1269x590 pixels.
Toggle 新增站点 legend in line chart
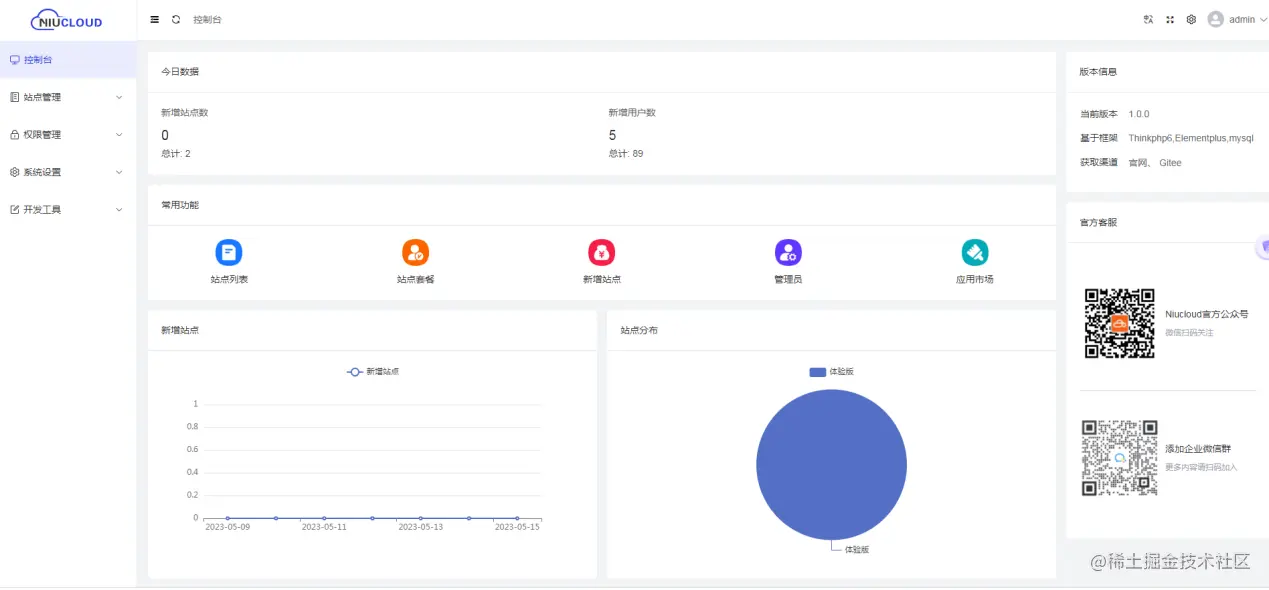373,371
